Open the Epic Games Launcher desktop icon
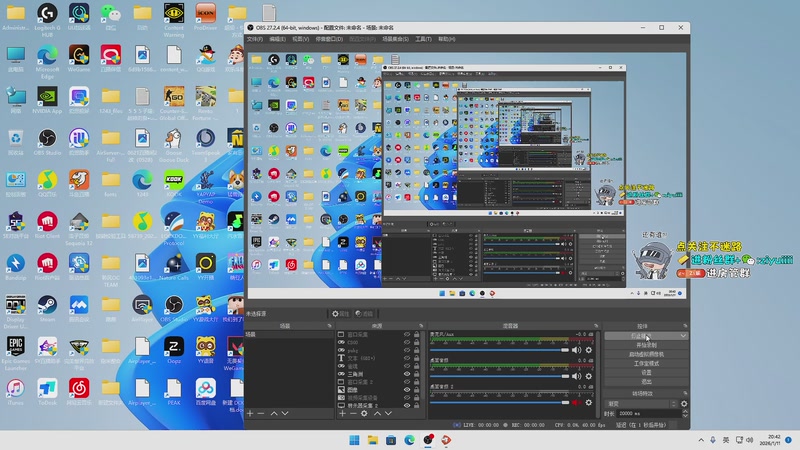Screen dimensions: 800x450 [x=15, y=353]
